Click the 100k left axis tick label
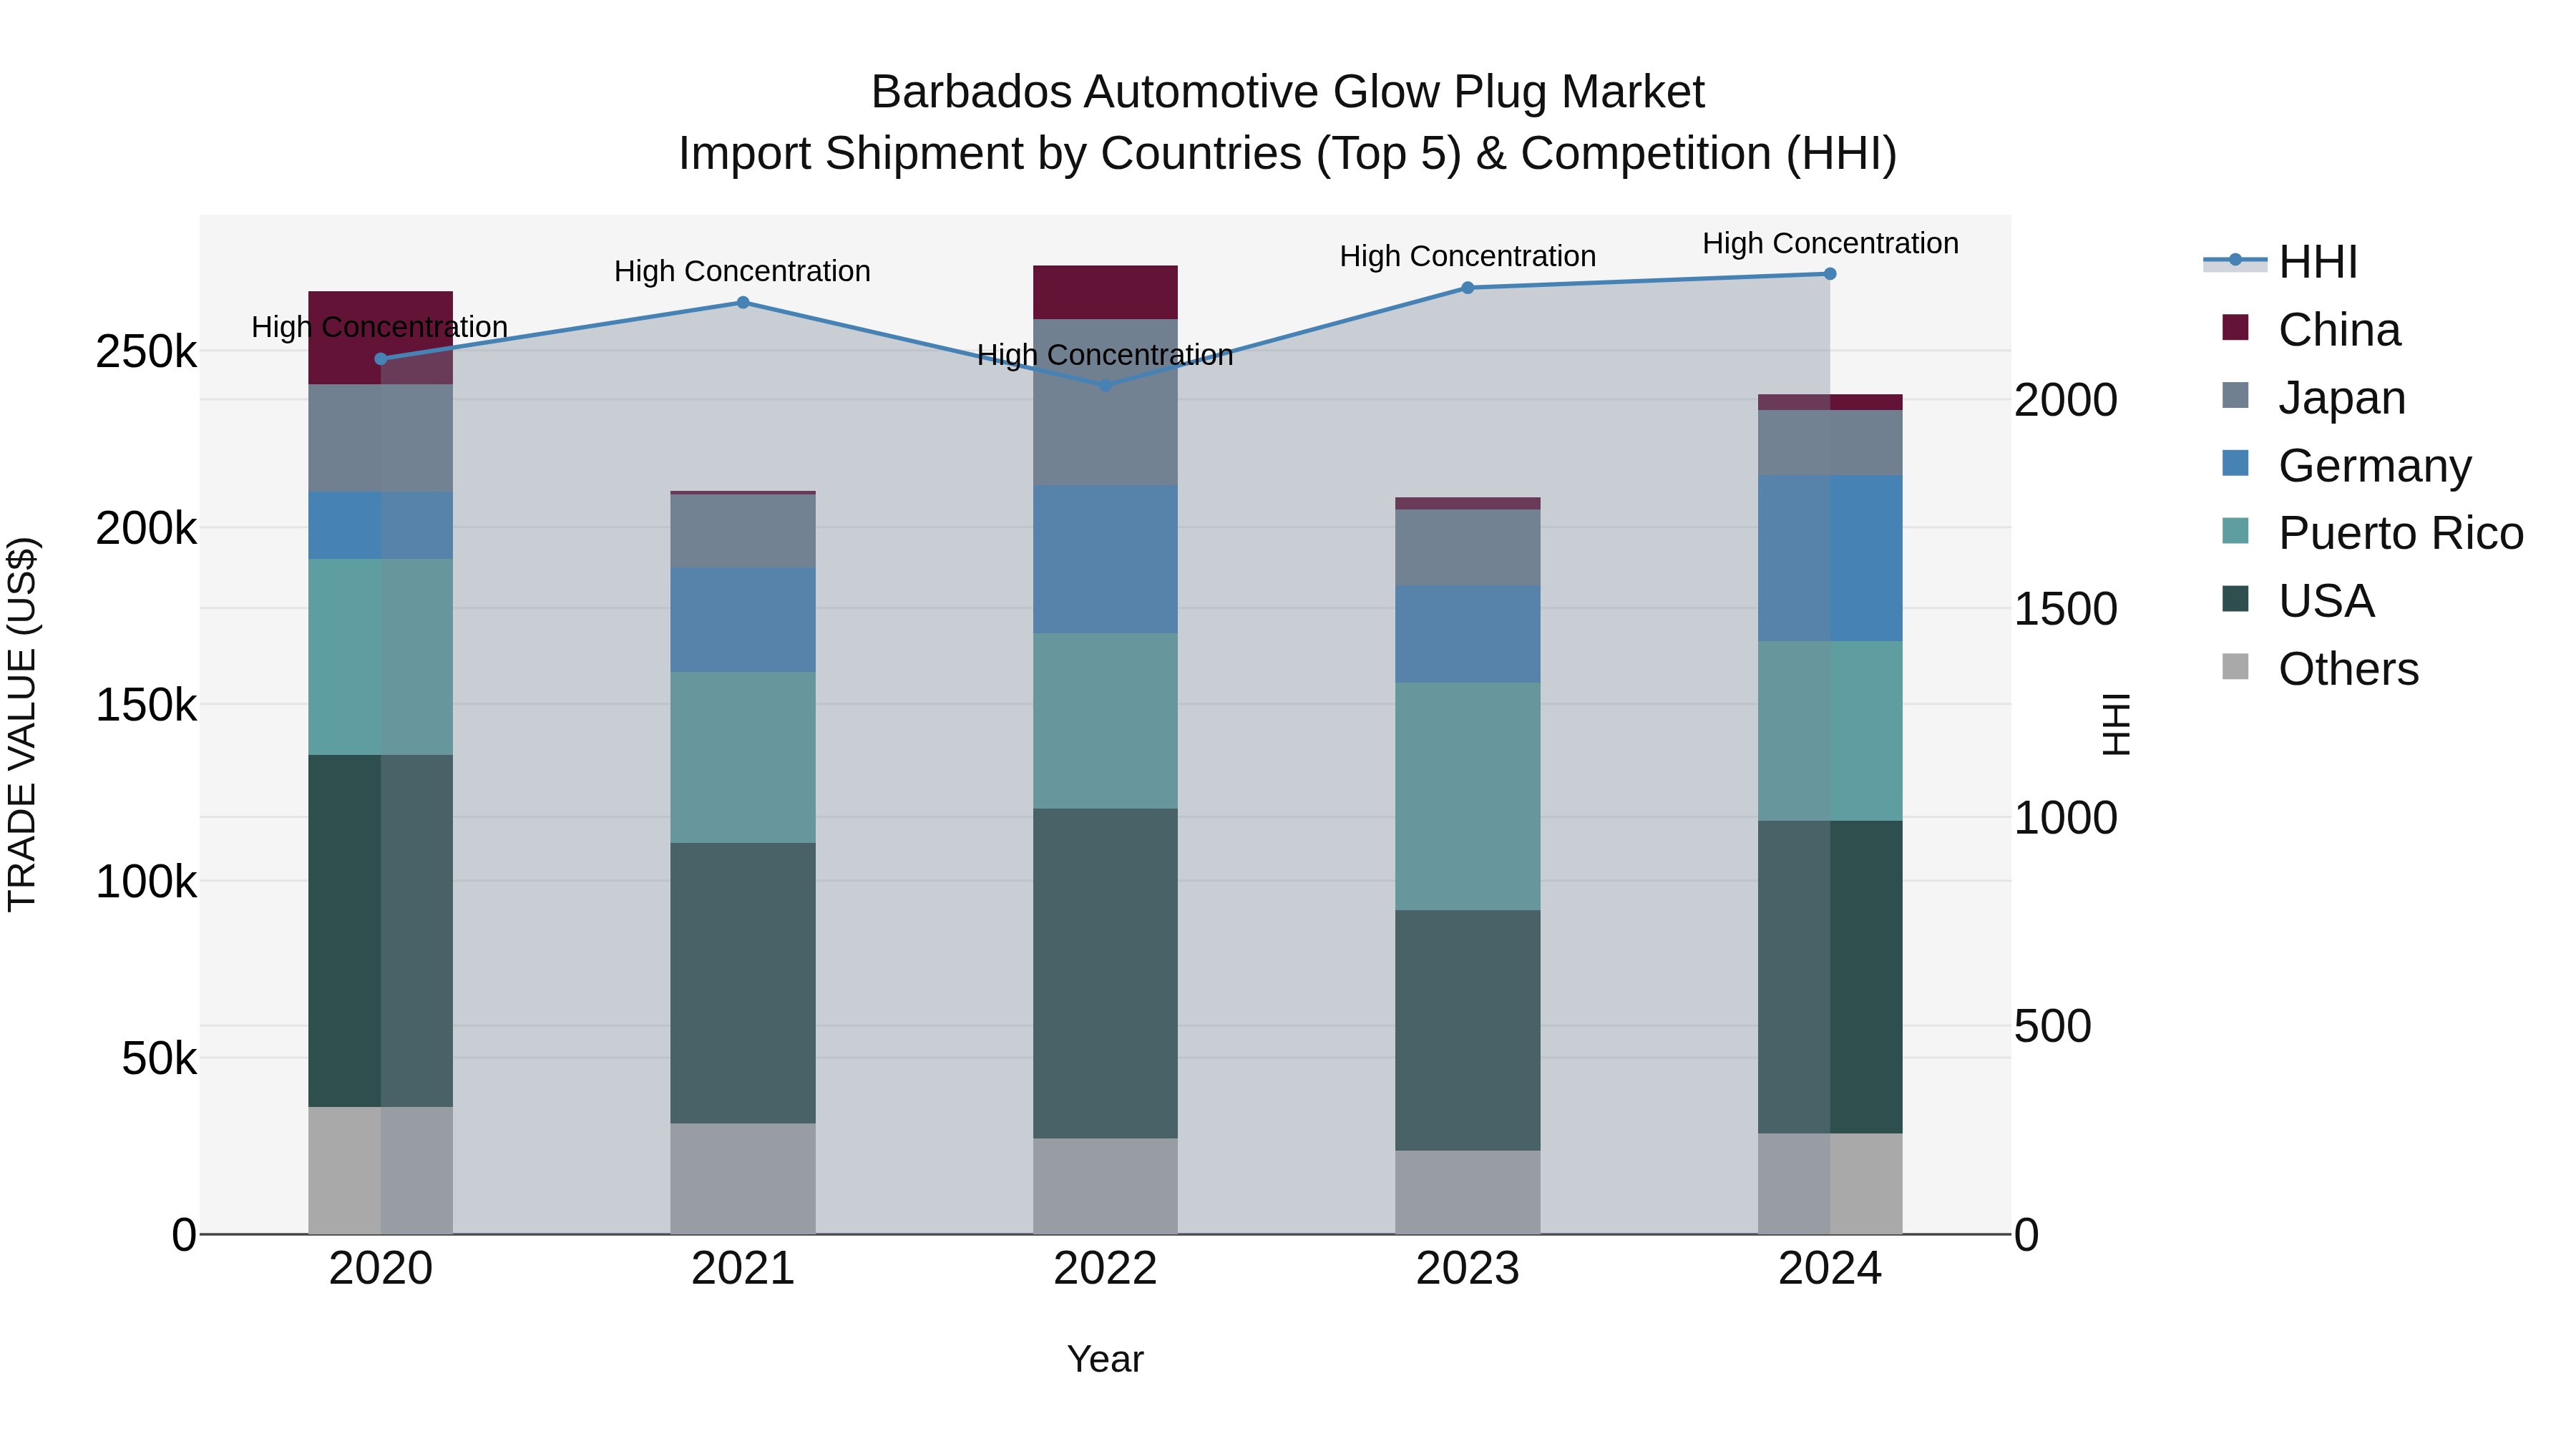The width and height of the screenshot is (2576, 1449). tap(146, 882)
